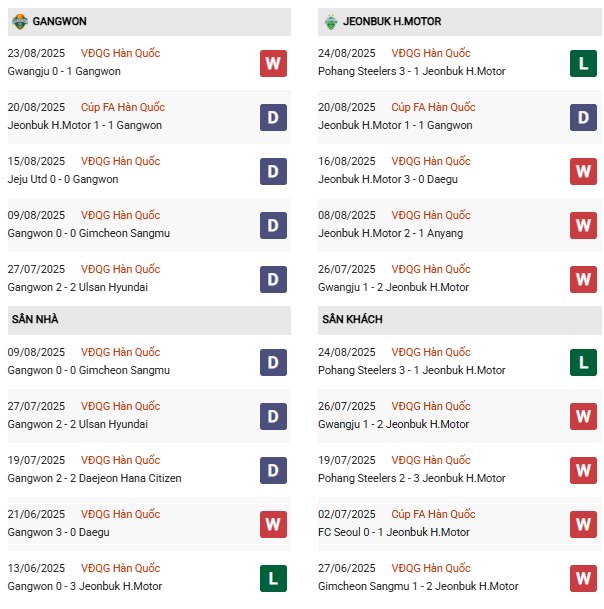Open match Gangwon 2 - 2 Daejeon Hana Citizen

coord(94,478)
